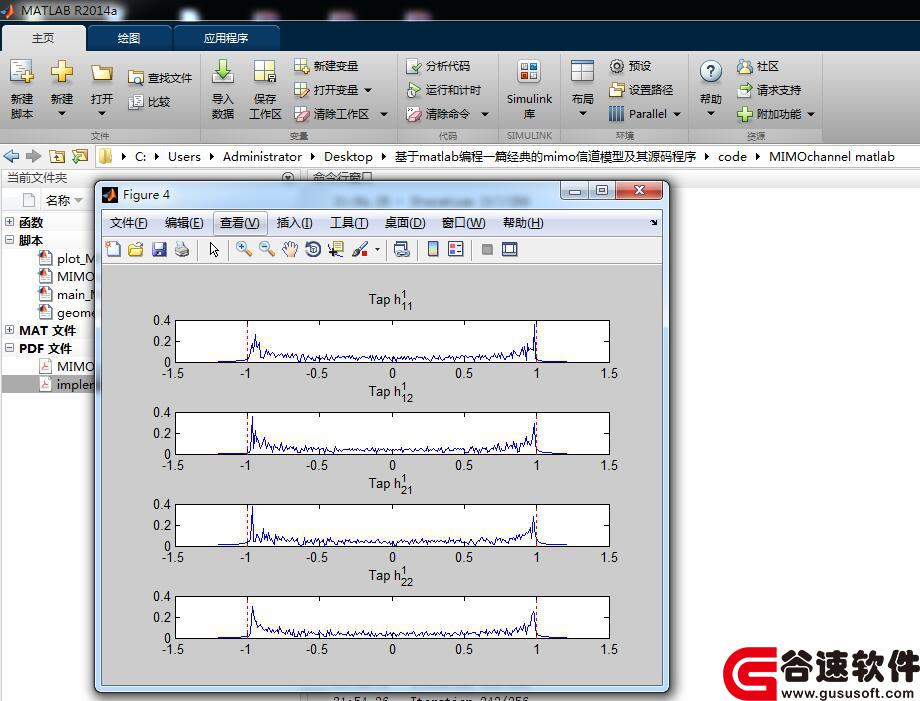The image size is (920, 701).
Task: Click 运行和计时 run and time
Action: (x=444, y=90)
